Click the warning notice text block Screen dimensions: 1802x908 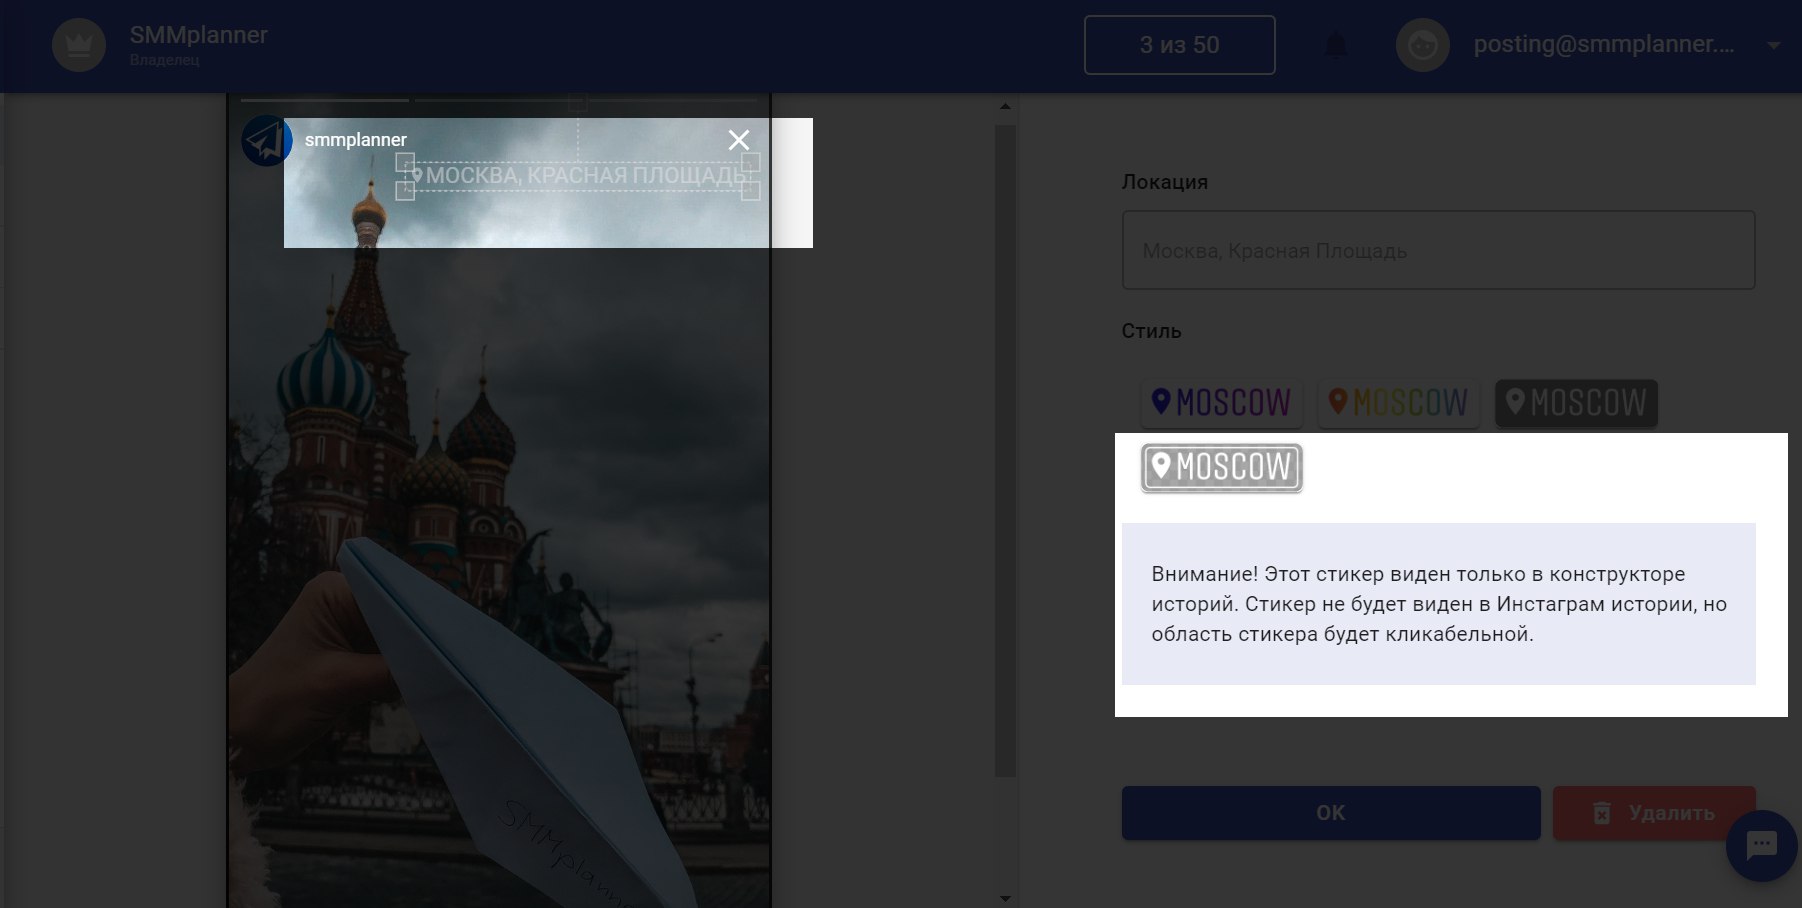coord(1438,604)
